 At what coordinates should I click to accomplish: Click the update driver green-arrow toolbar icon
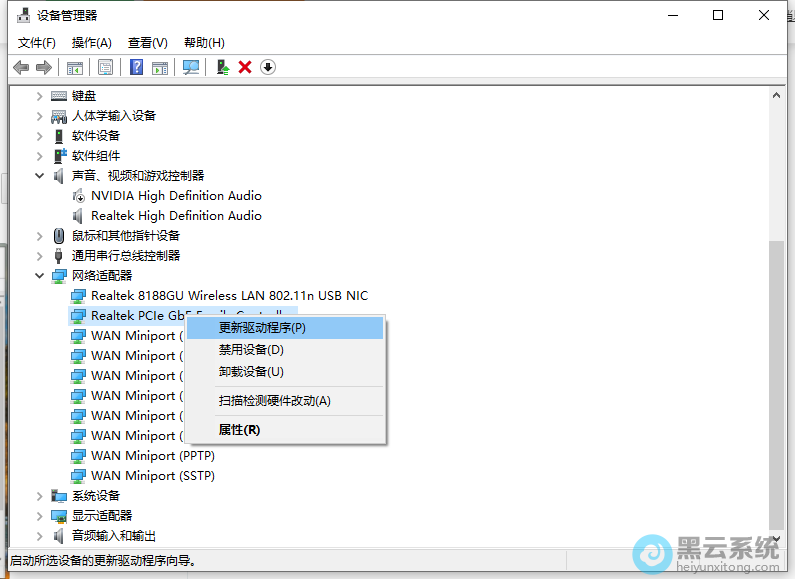(223, 67)
